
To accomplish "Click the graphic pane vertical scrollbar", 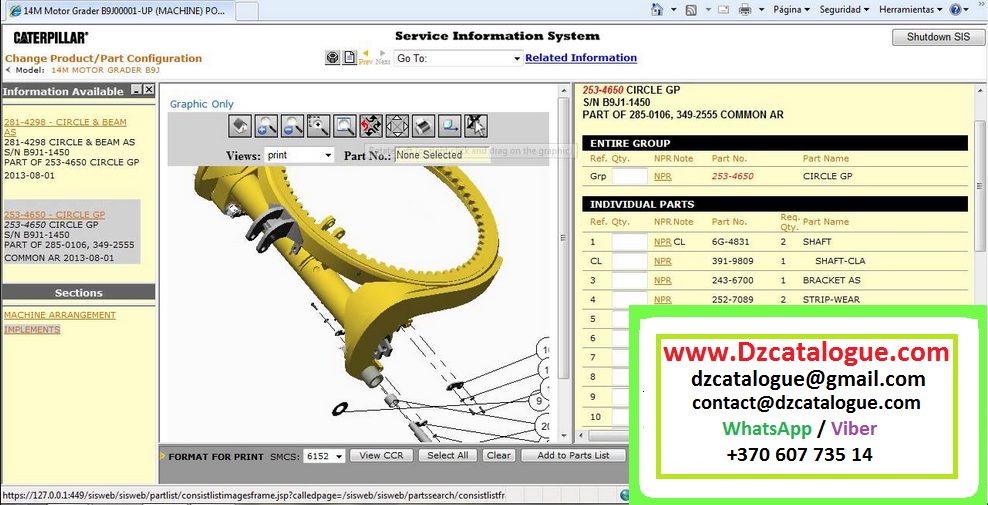I will click(563, 237).
